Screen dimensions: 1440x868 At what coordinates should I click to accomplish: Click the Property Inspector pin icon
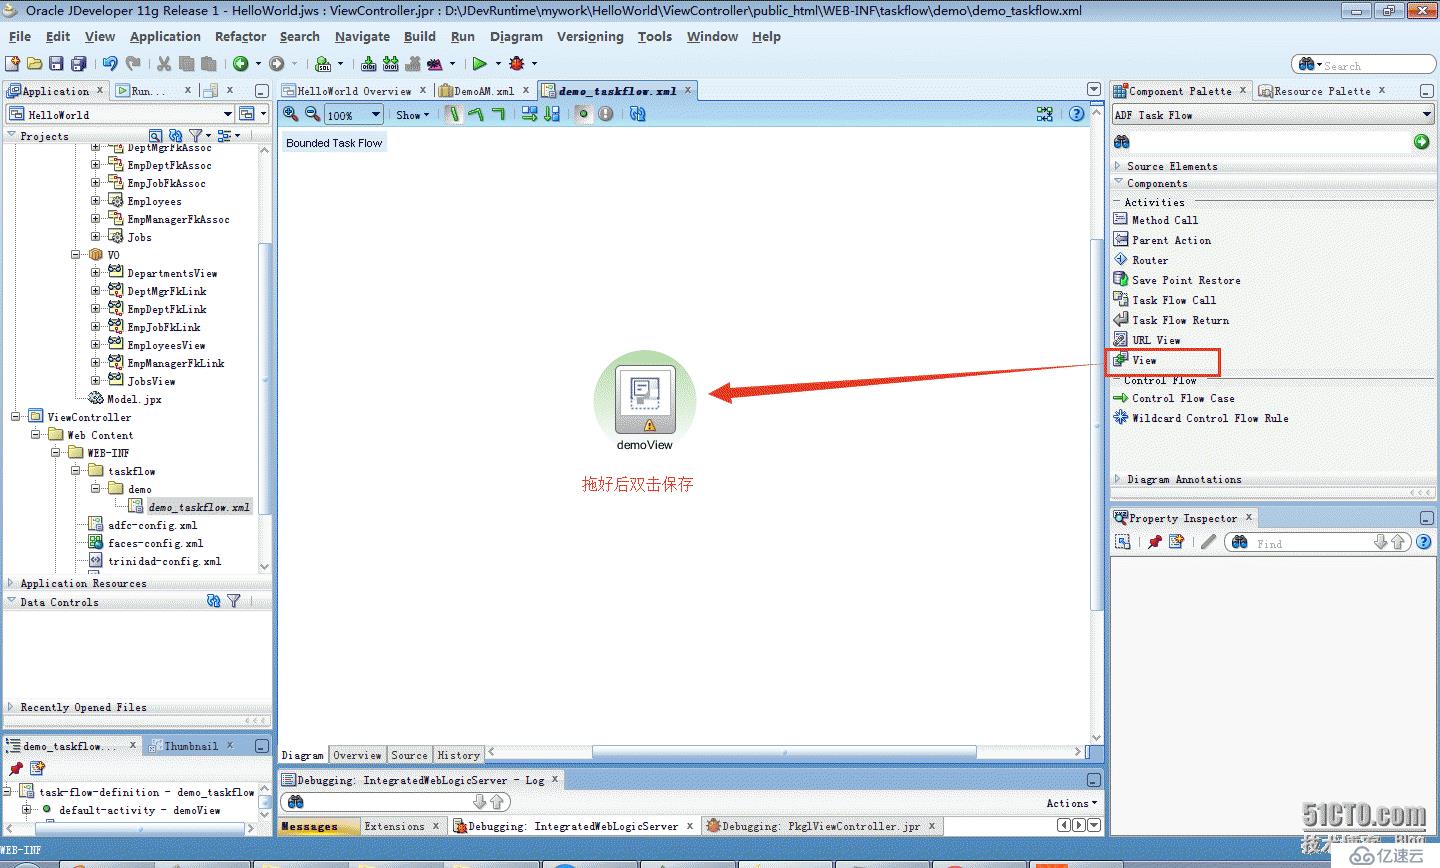coord(1155,542)
